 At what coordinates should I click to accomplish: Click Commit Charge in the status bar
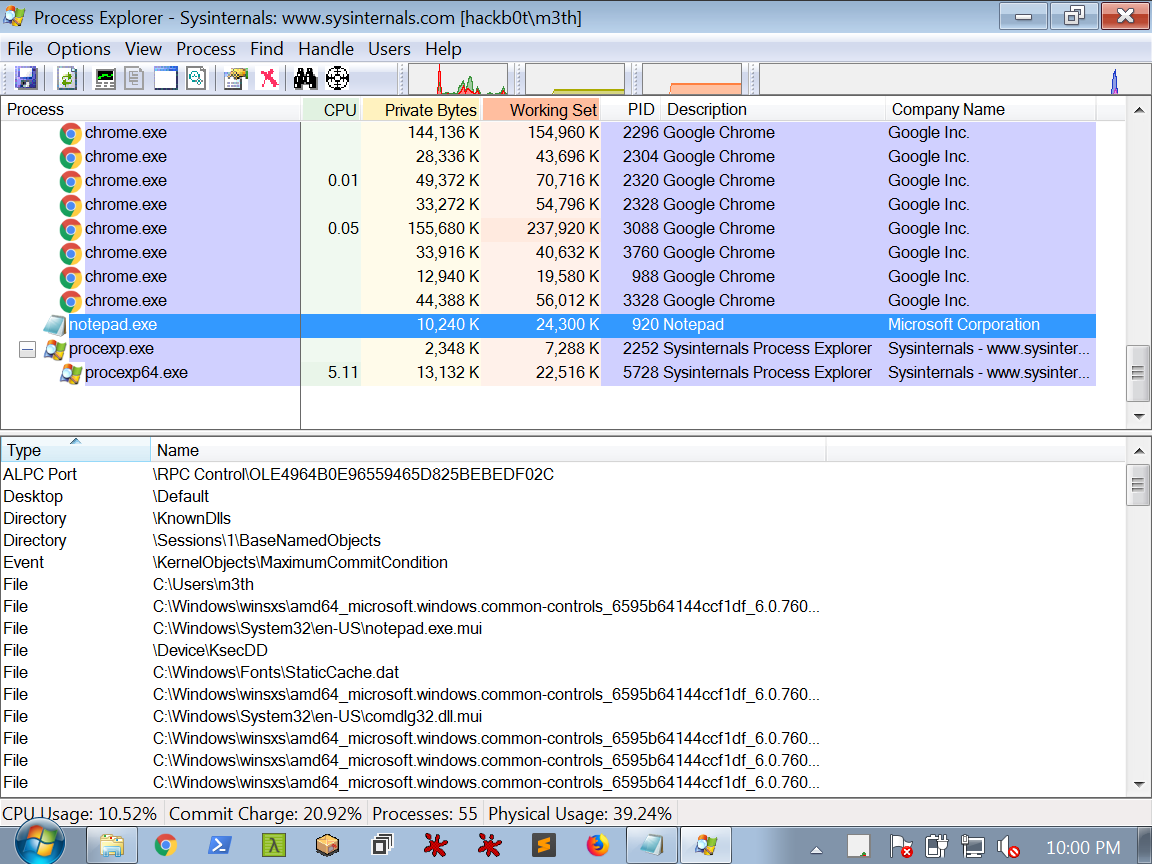[x=265, y=814]
